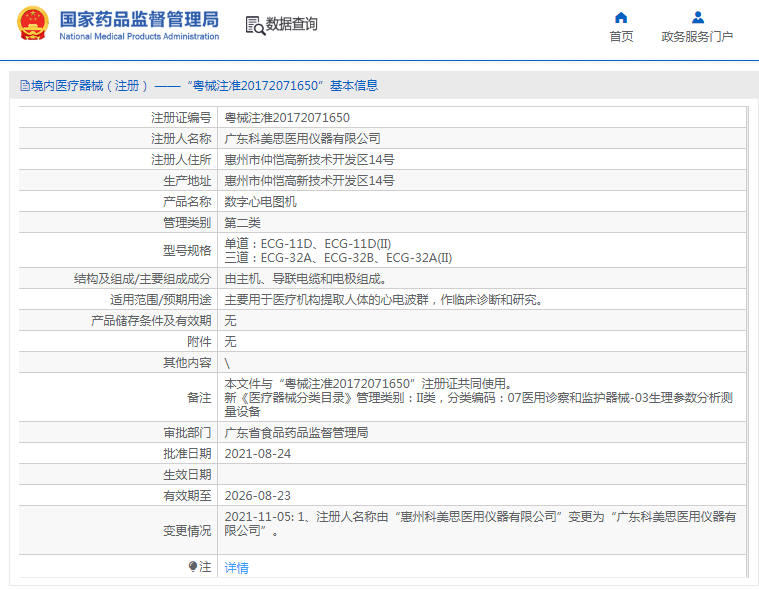This screenshot has height=590, width=759.
Task: Click management category 第二类 value
Action: coord(243,223)
